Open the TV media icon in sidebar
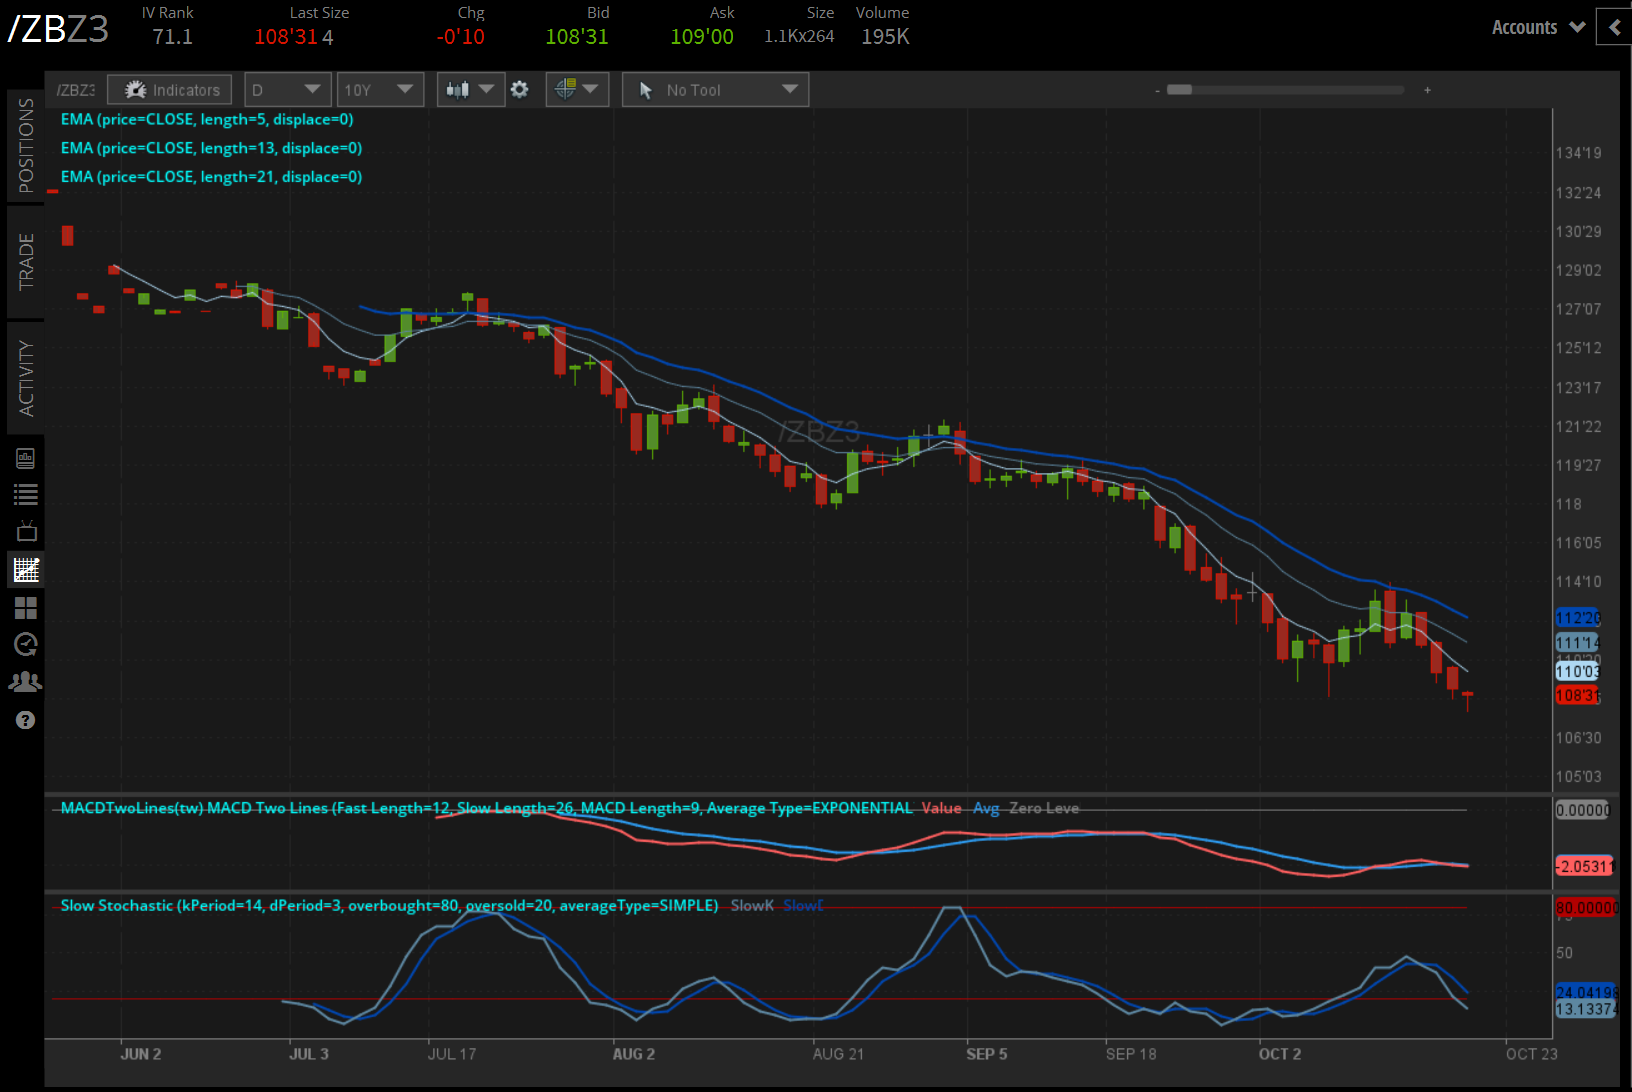Image resolution: width=1632 pixels, height=1092 pixels. pos(26,532)
